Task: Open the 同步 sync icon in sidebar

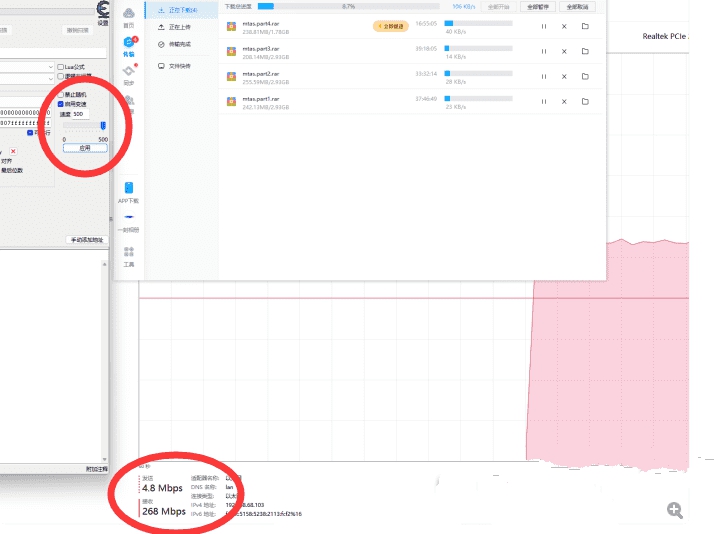Action: (x=129, y=73)
